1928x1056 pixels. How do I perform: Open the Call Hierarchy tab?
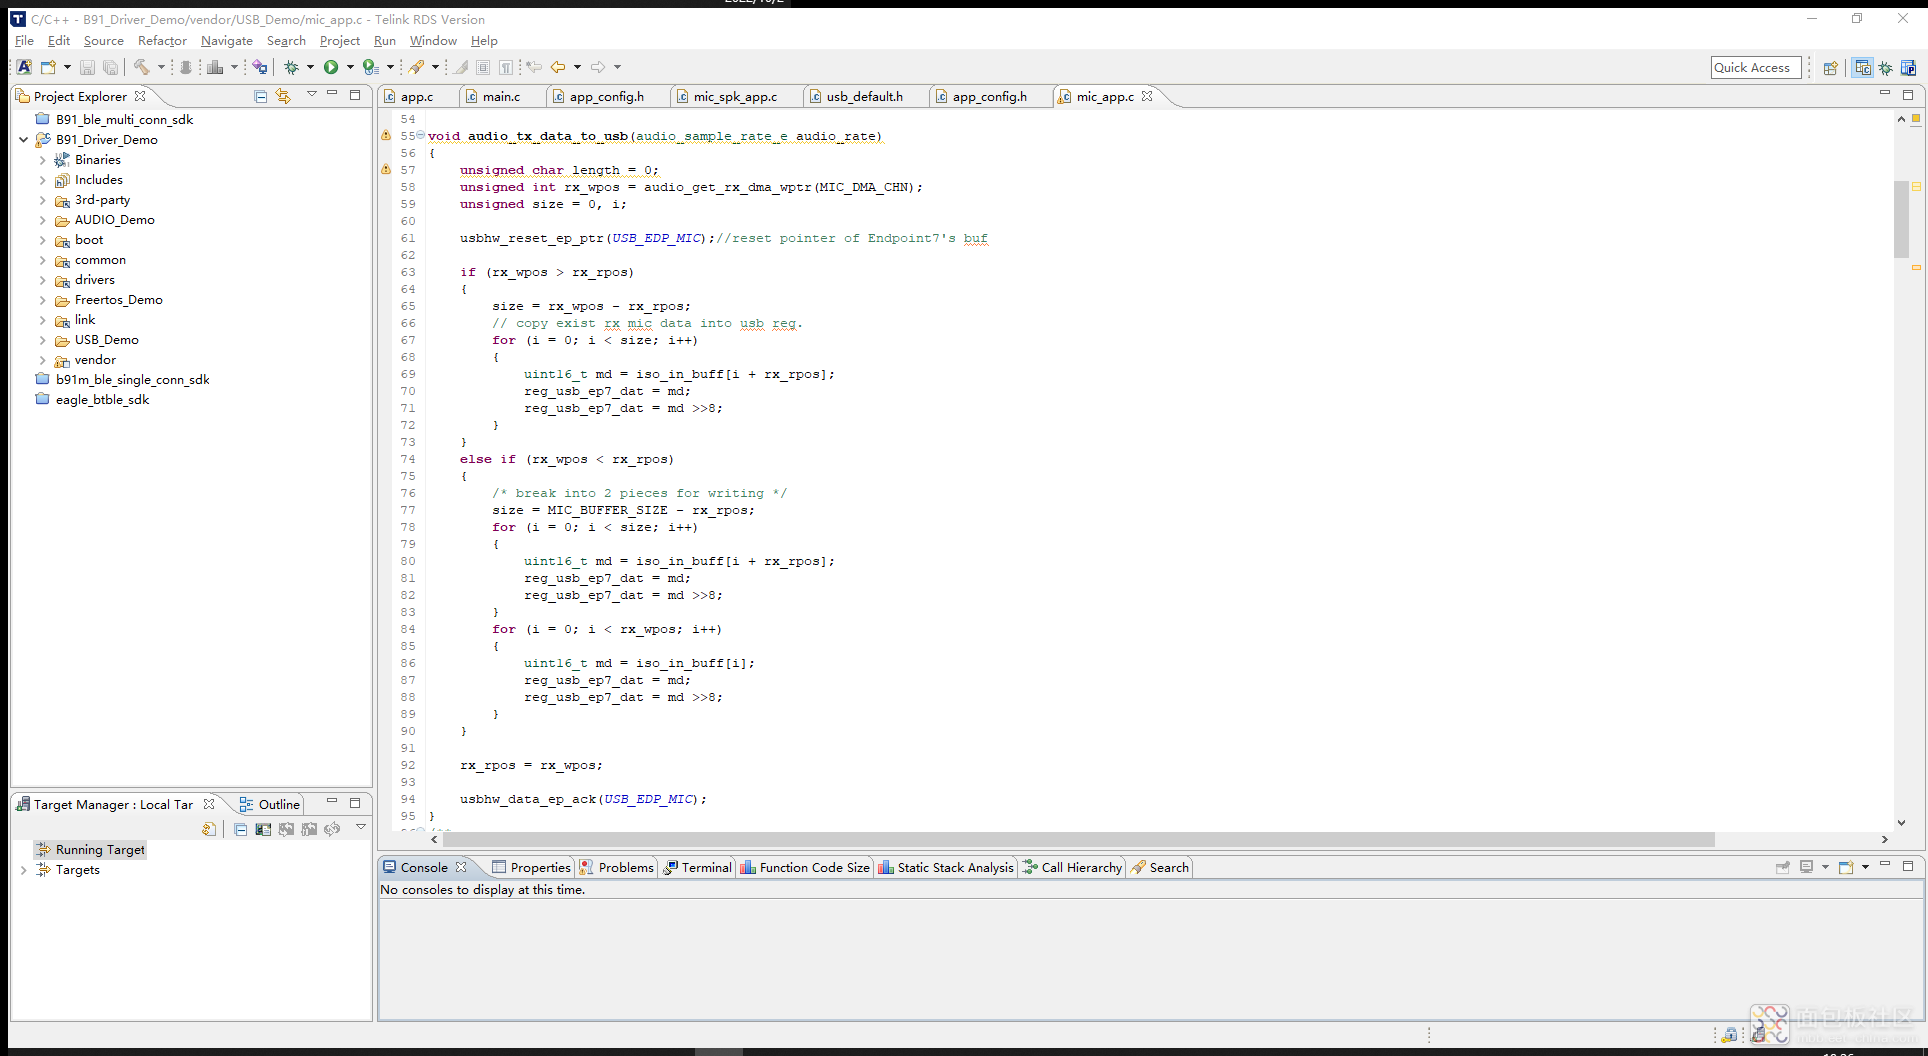pyautogui.click(x=1072, y=867)
